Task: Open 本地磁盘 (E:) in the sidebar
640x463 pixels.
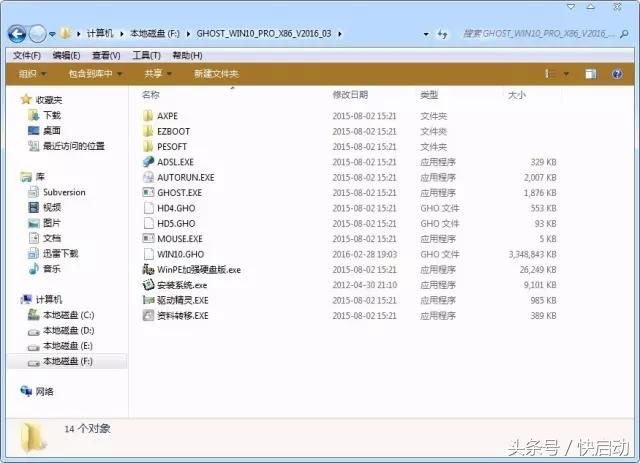Action: click(68, 346)
